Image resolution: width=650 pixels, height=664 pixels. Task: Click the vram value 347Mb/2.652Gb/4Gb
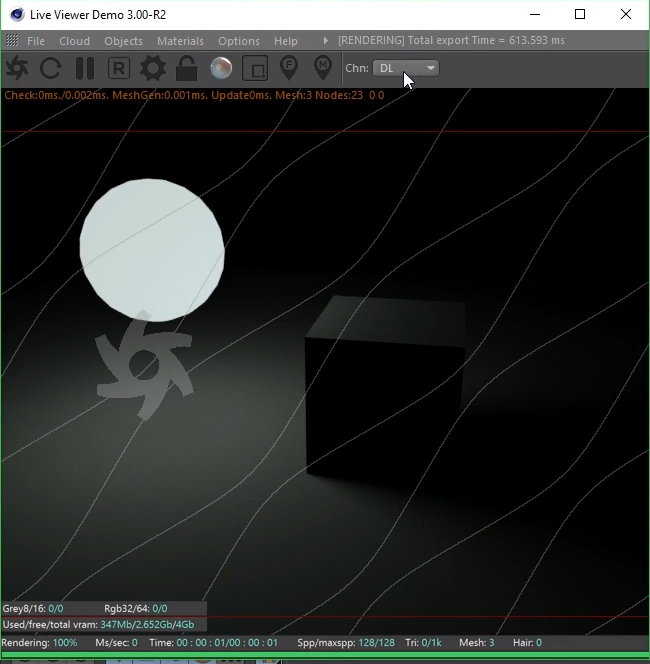pyautogui.click(x=147, y=625)
